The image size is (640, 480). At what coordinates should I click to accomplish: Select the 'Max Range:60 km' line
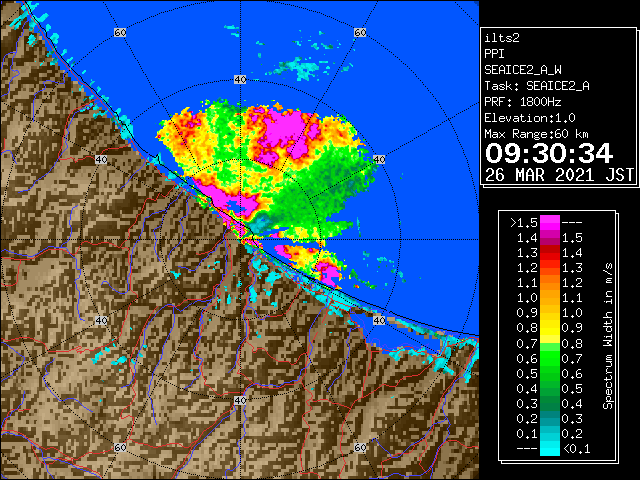click(x=536, y=134)
